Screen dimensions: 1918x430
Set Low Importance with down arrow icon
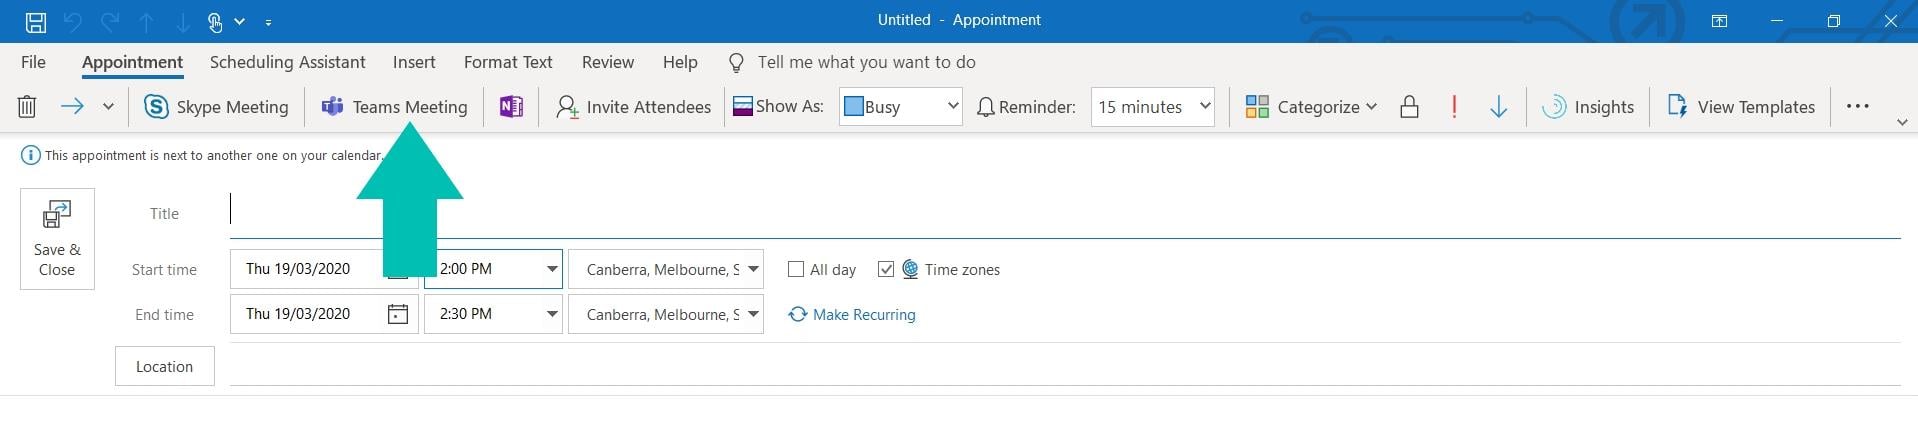point(1498,106)
